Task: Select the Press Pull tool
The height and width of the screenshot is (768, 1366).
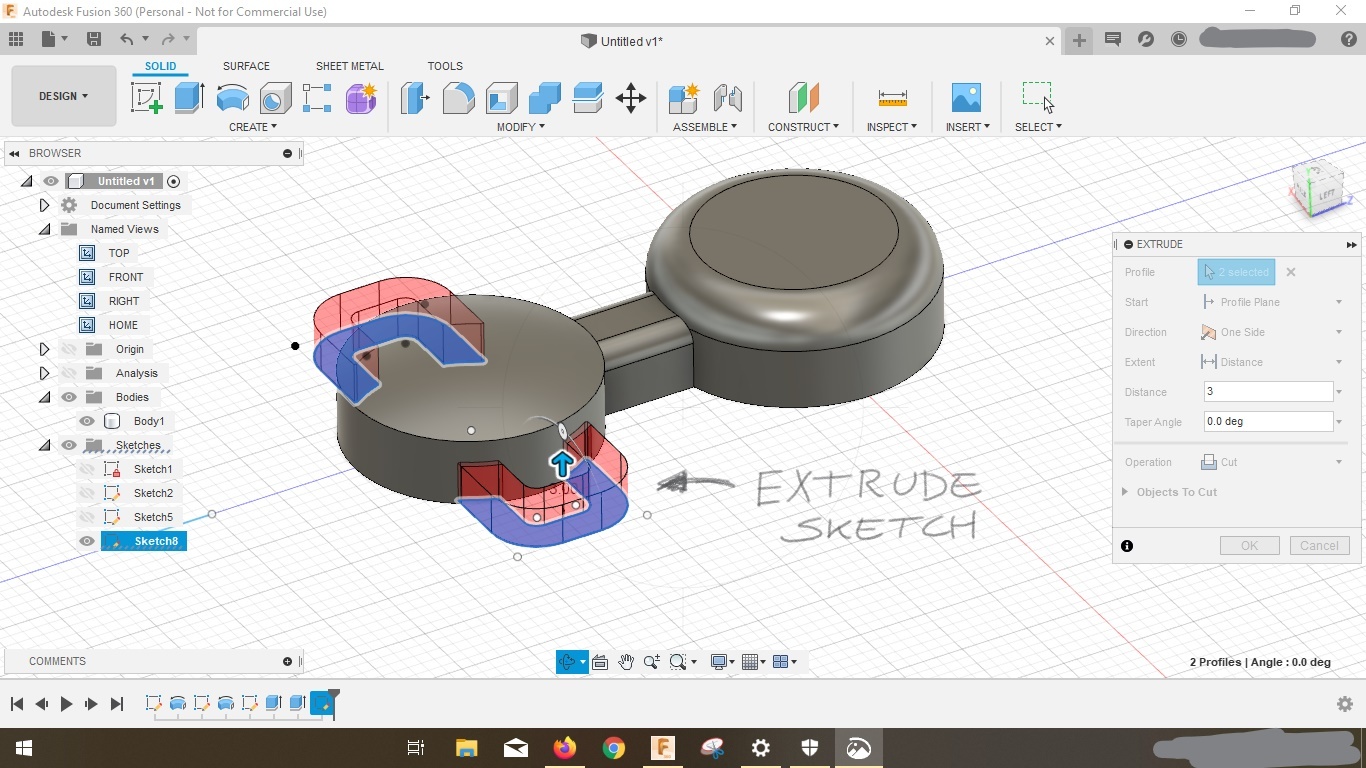Action: coord(415,98)
